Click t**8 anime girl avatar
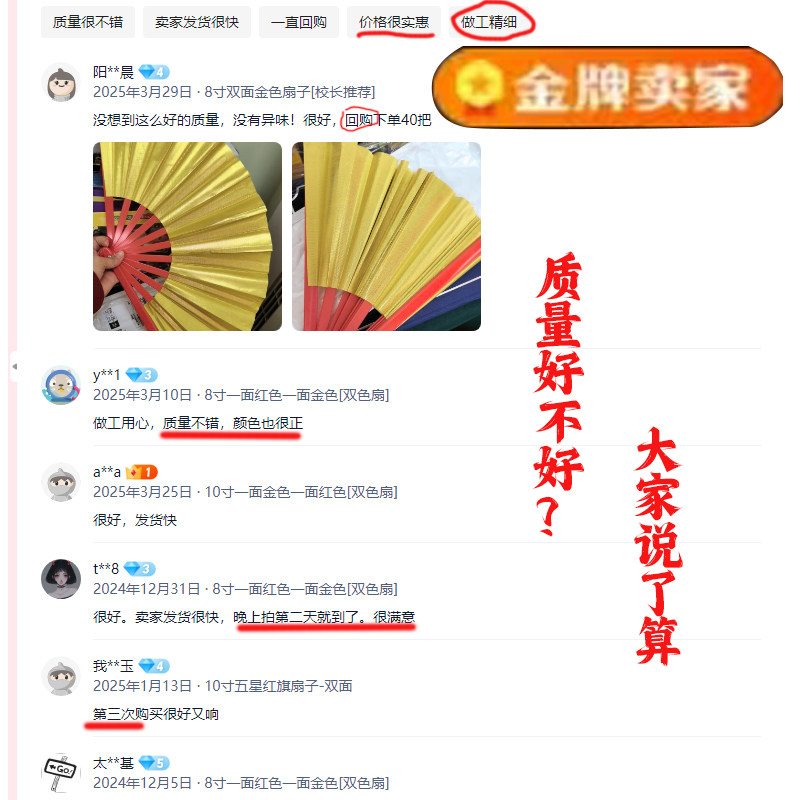 [61, 579]
